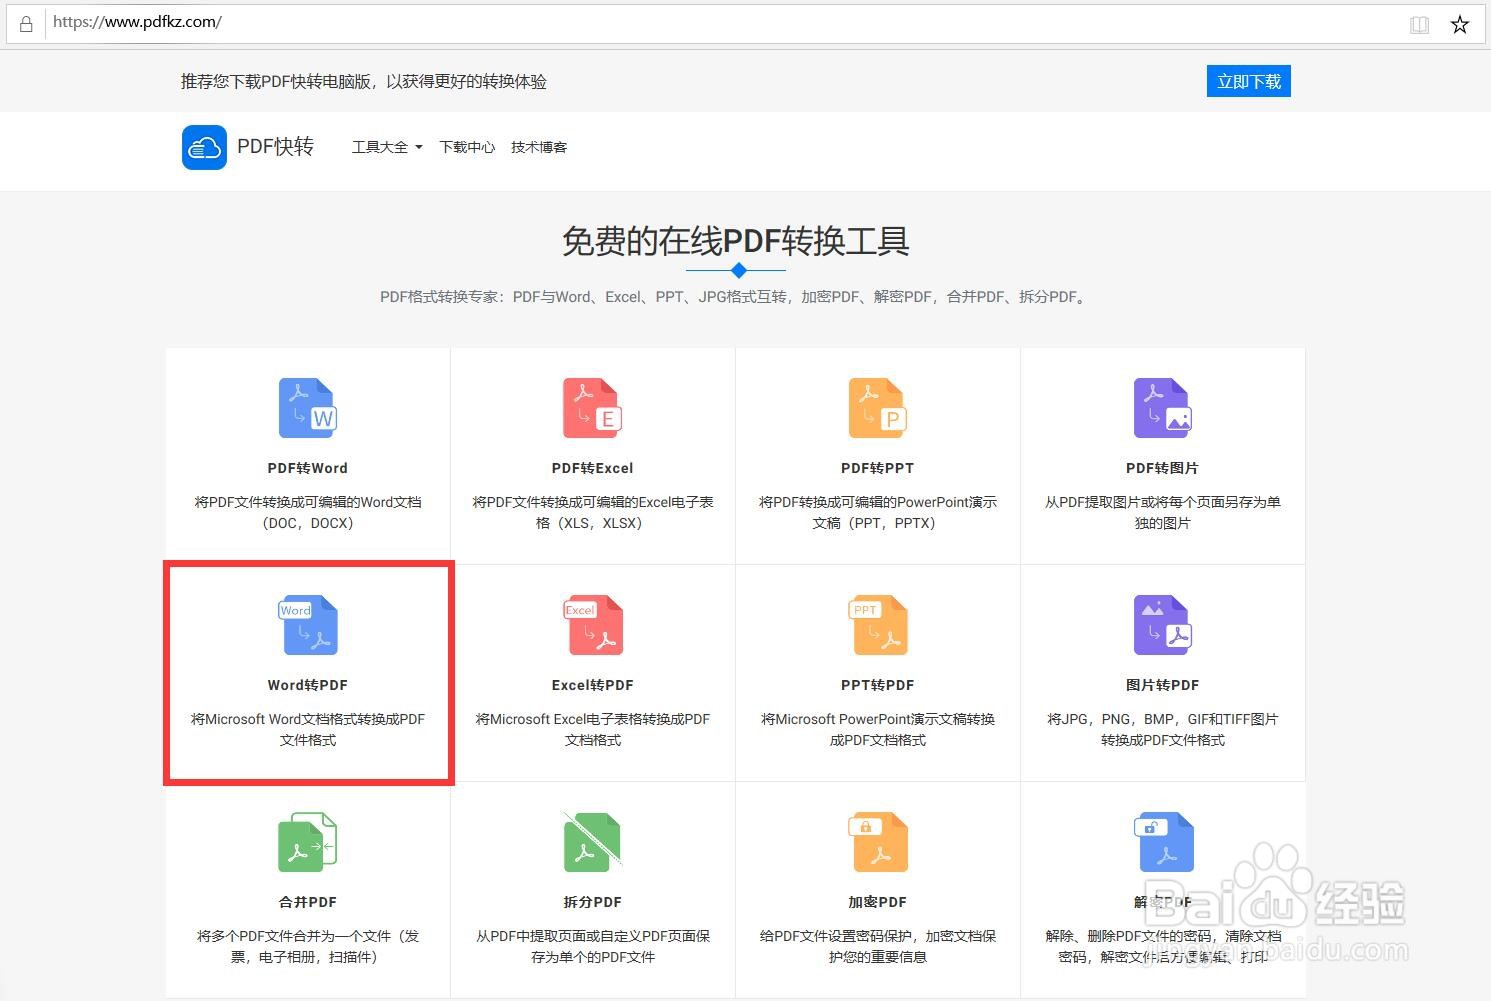This screenshot has width=1491, height=1001.
Task: Click the blue 解密PDF unlock icon
Action: 1163,842
